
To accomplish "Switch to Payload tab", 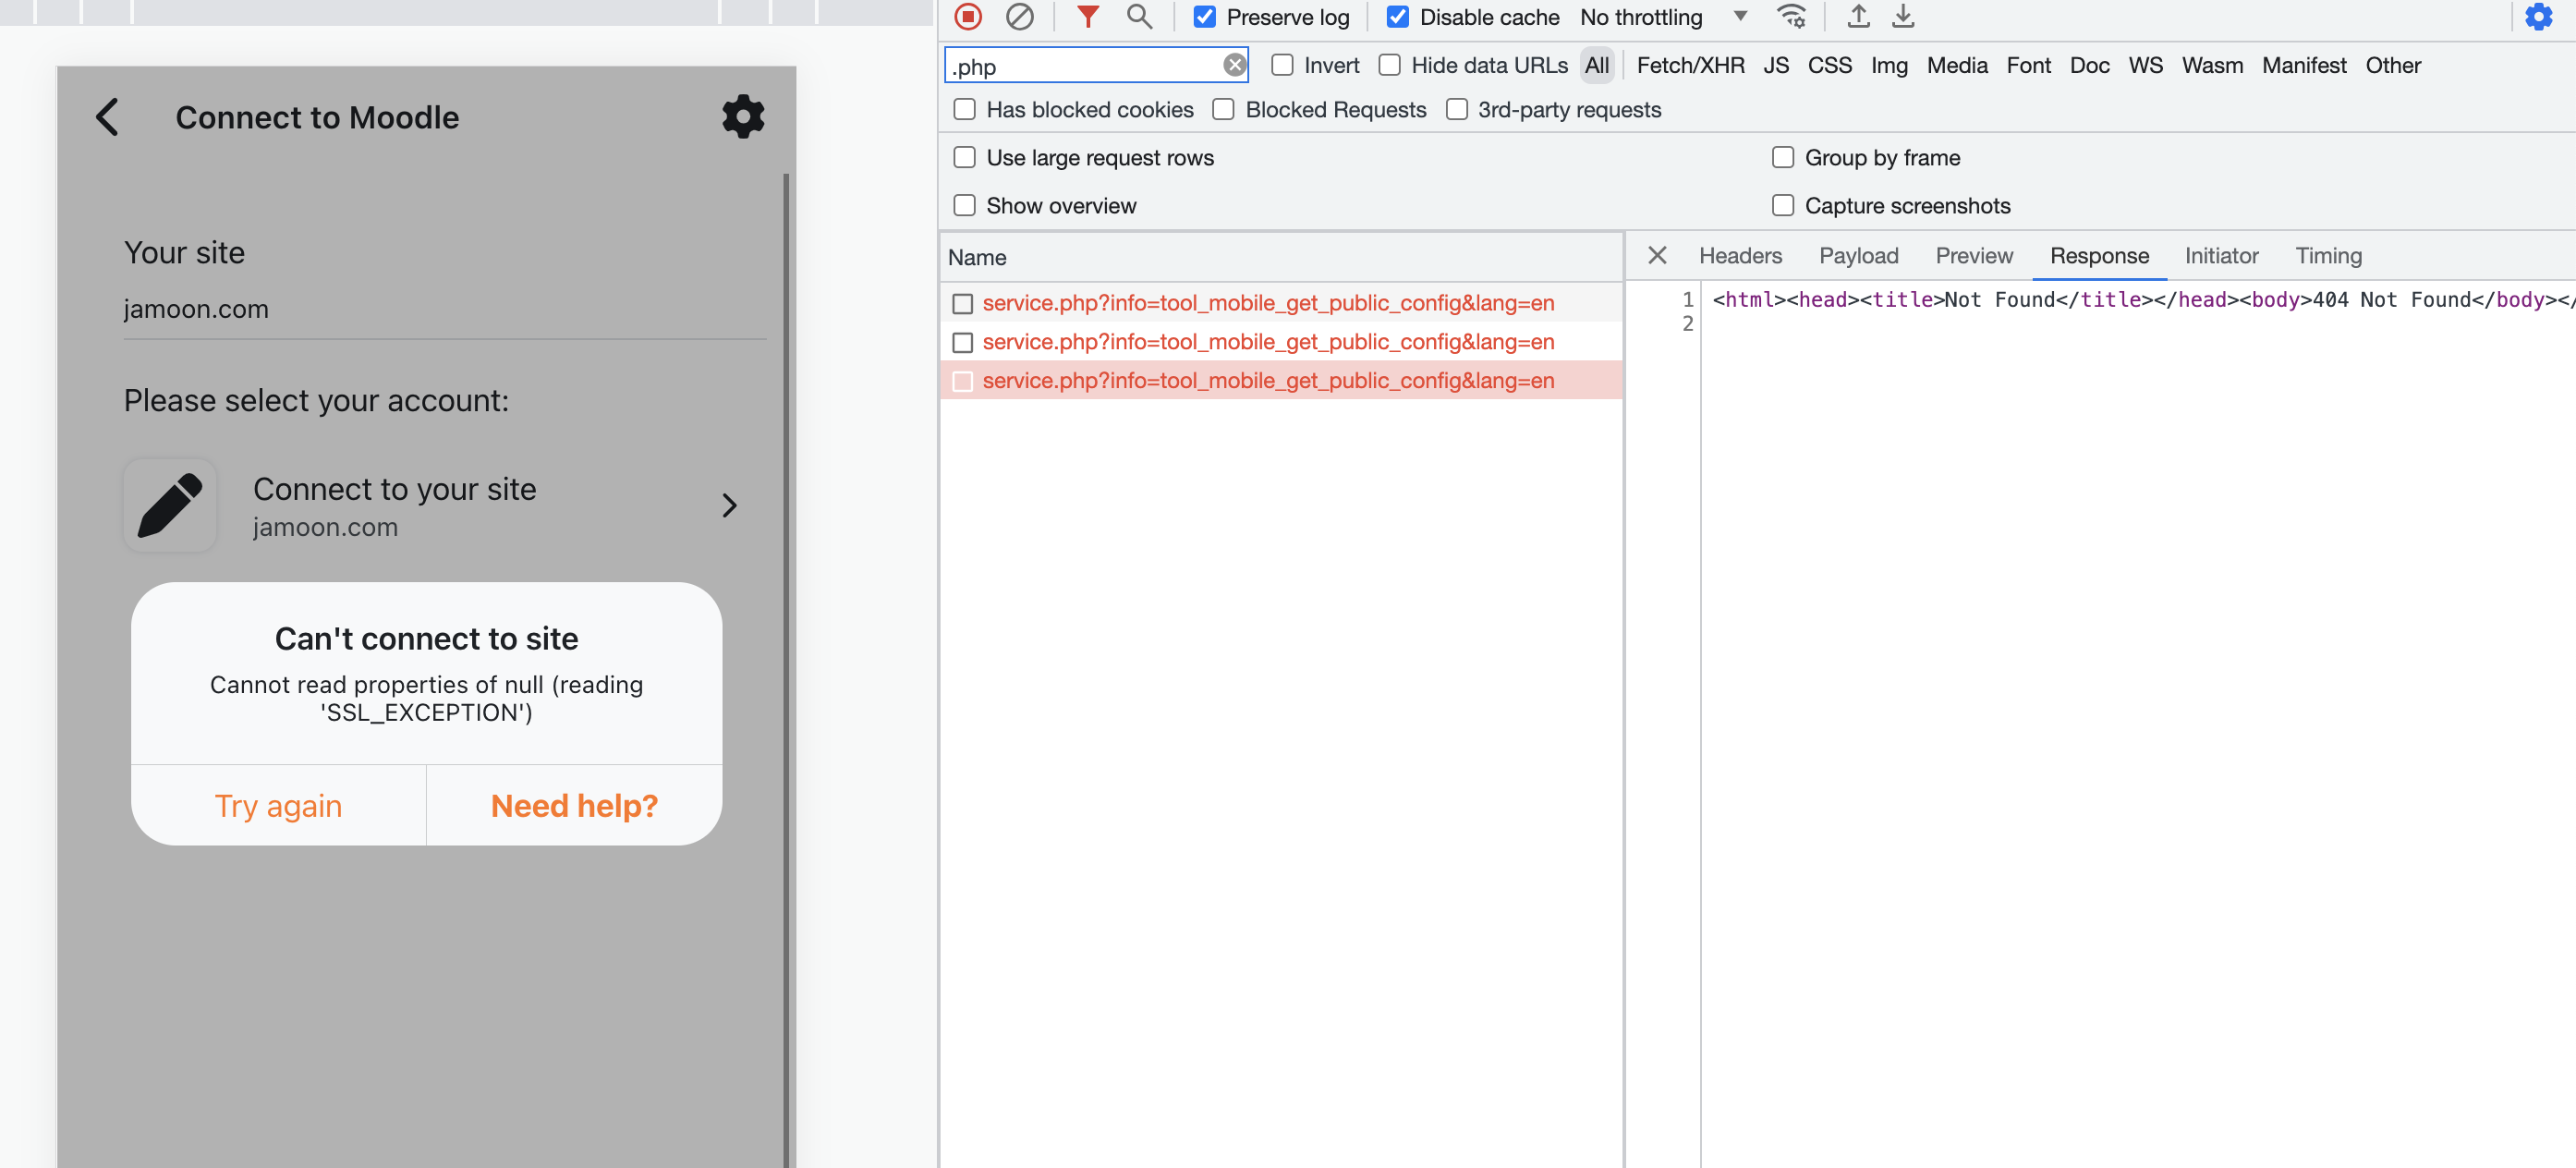I will click(1858, 256).
